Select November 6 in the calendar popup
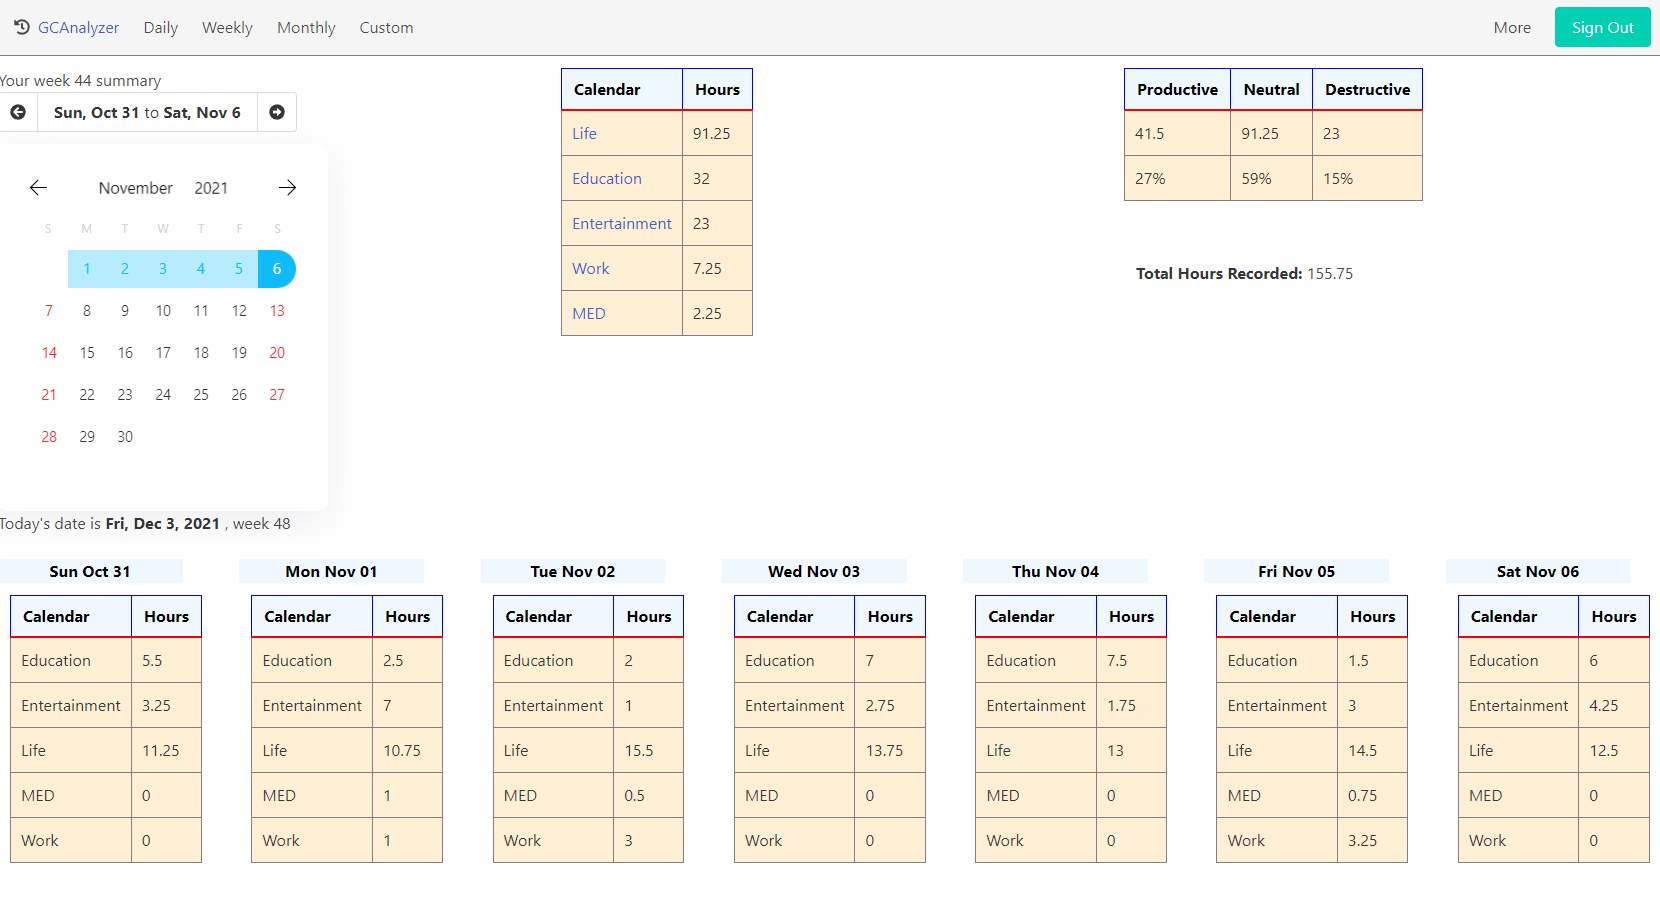 pyautogui.click(x=277, y=268)
